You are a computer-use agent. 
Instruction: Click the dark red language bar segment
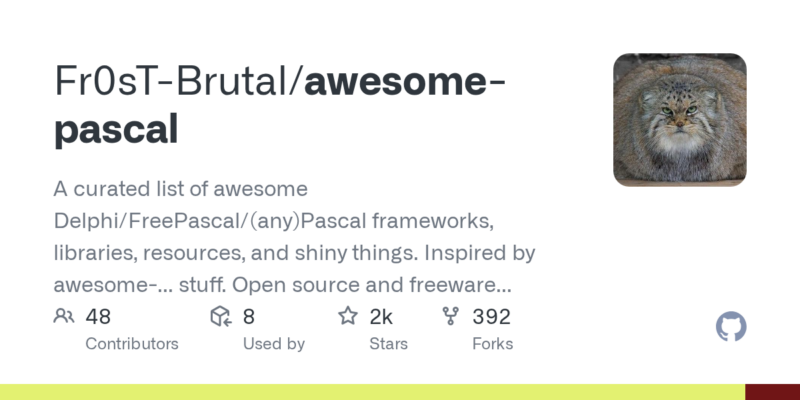(x=772, y=392)
